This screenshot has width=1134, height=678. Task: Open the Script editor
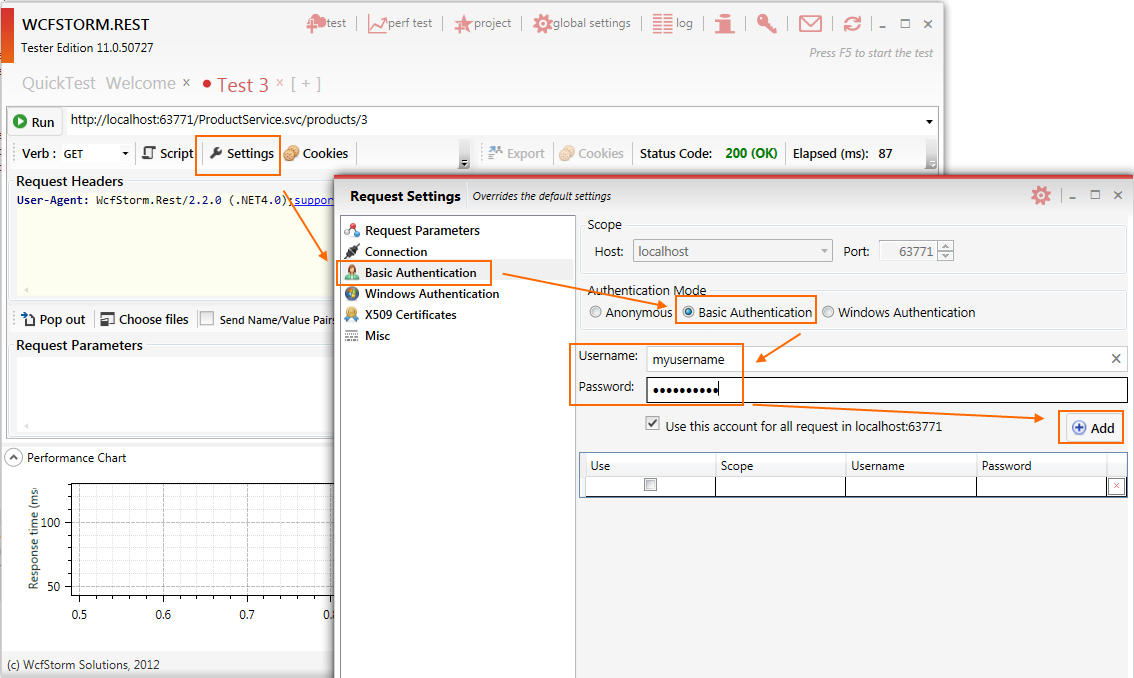(168, 153)
